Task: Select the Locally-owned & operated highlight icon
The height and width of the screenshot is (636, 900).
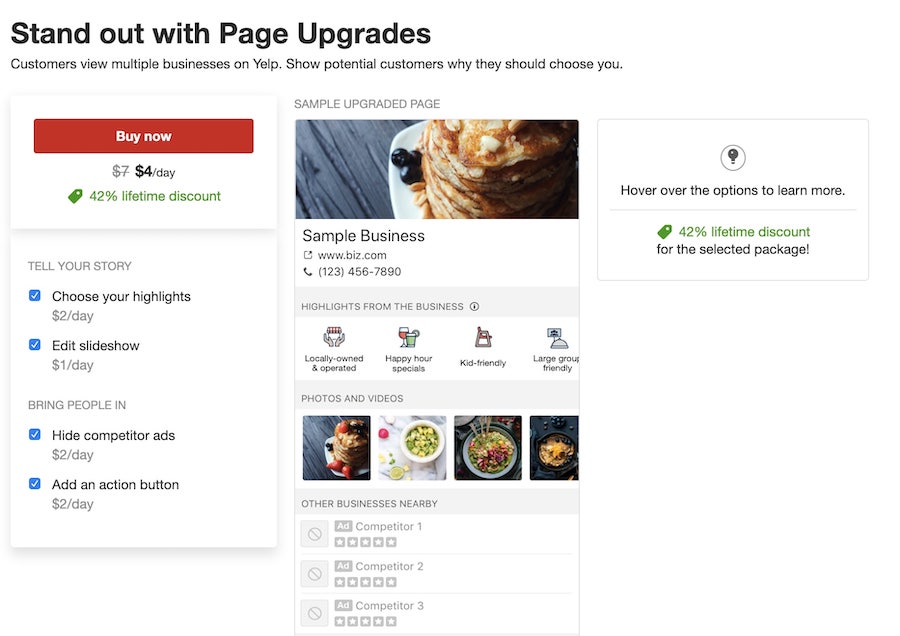Action: tap(334, 337)
